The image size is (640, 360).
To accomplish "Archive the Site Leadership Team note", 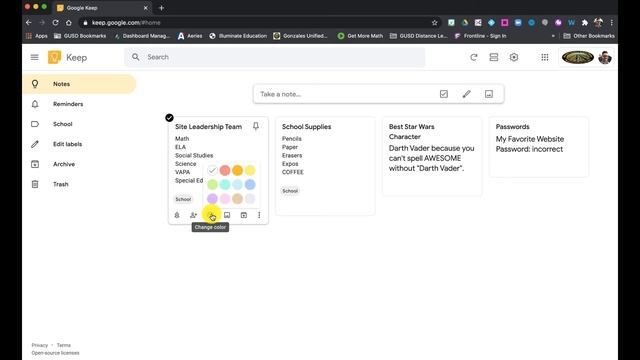I will (244, 215).
